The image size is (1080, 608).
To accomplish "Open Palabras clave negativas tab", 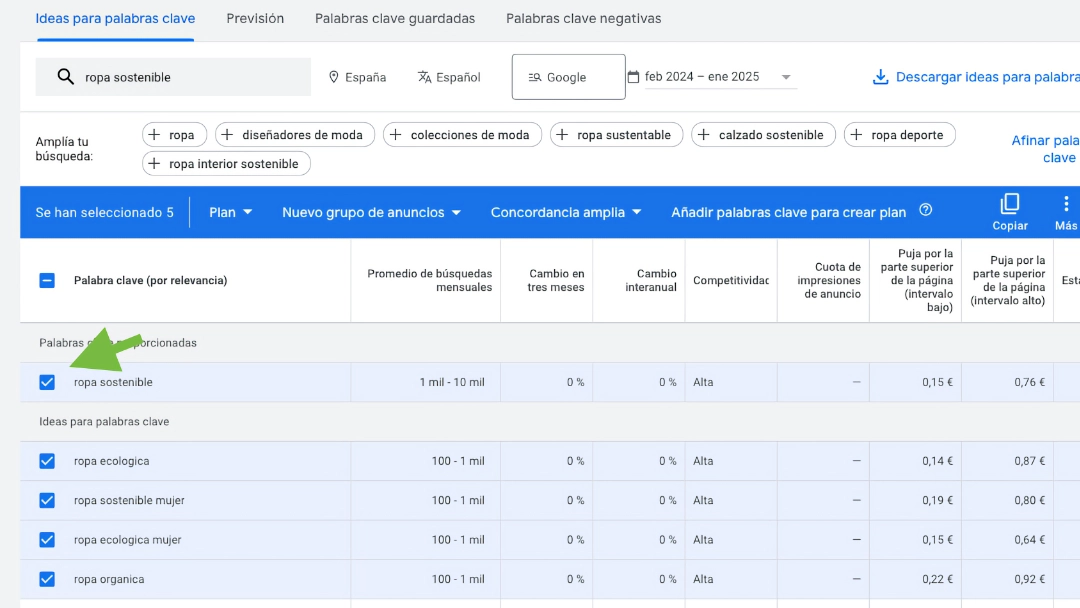I will tap(583, 19).
